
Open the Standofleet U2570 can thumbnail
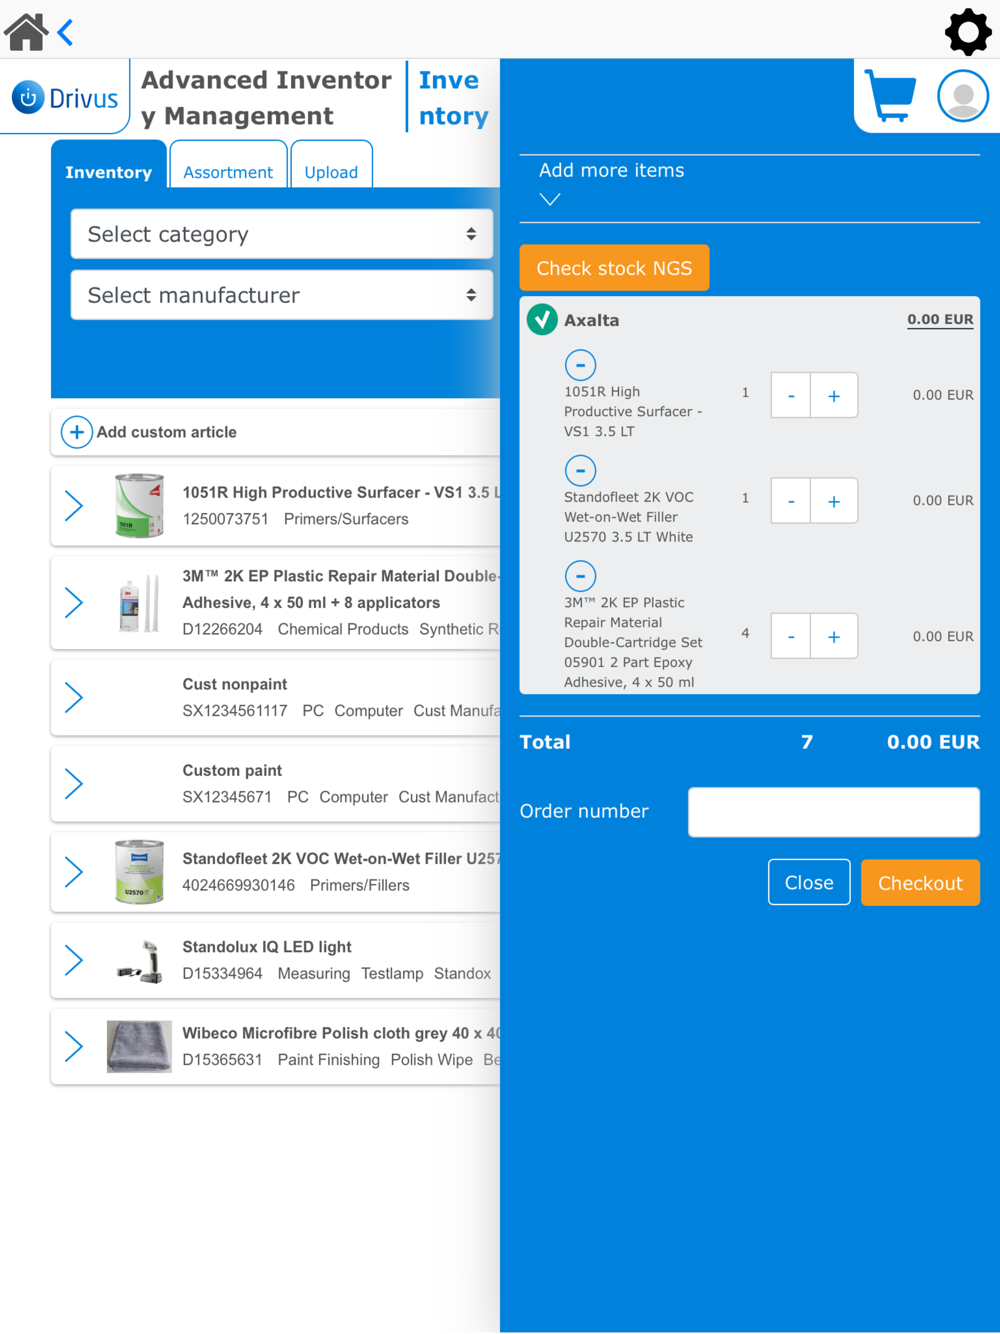click(139, 872)
